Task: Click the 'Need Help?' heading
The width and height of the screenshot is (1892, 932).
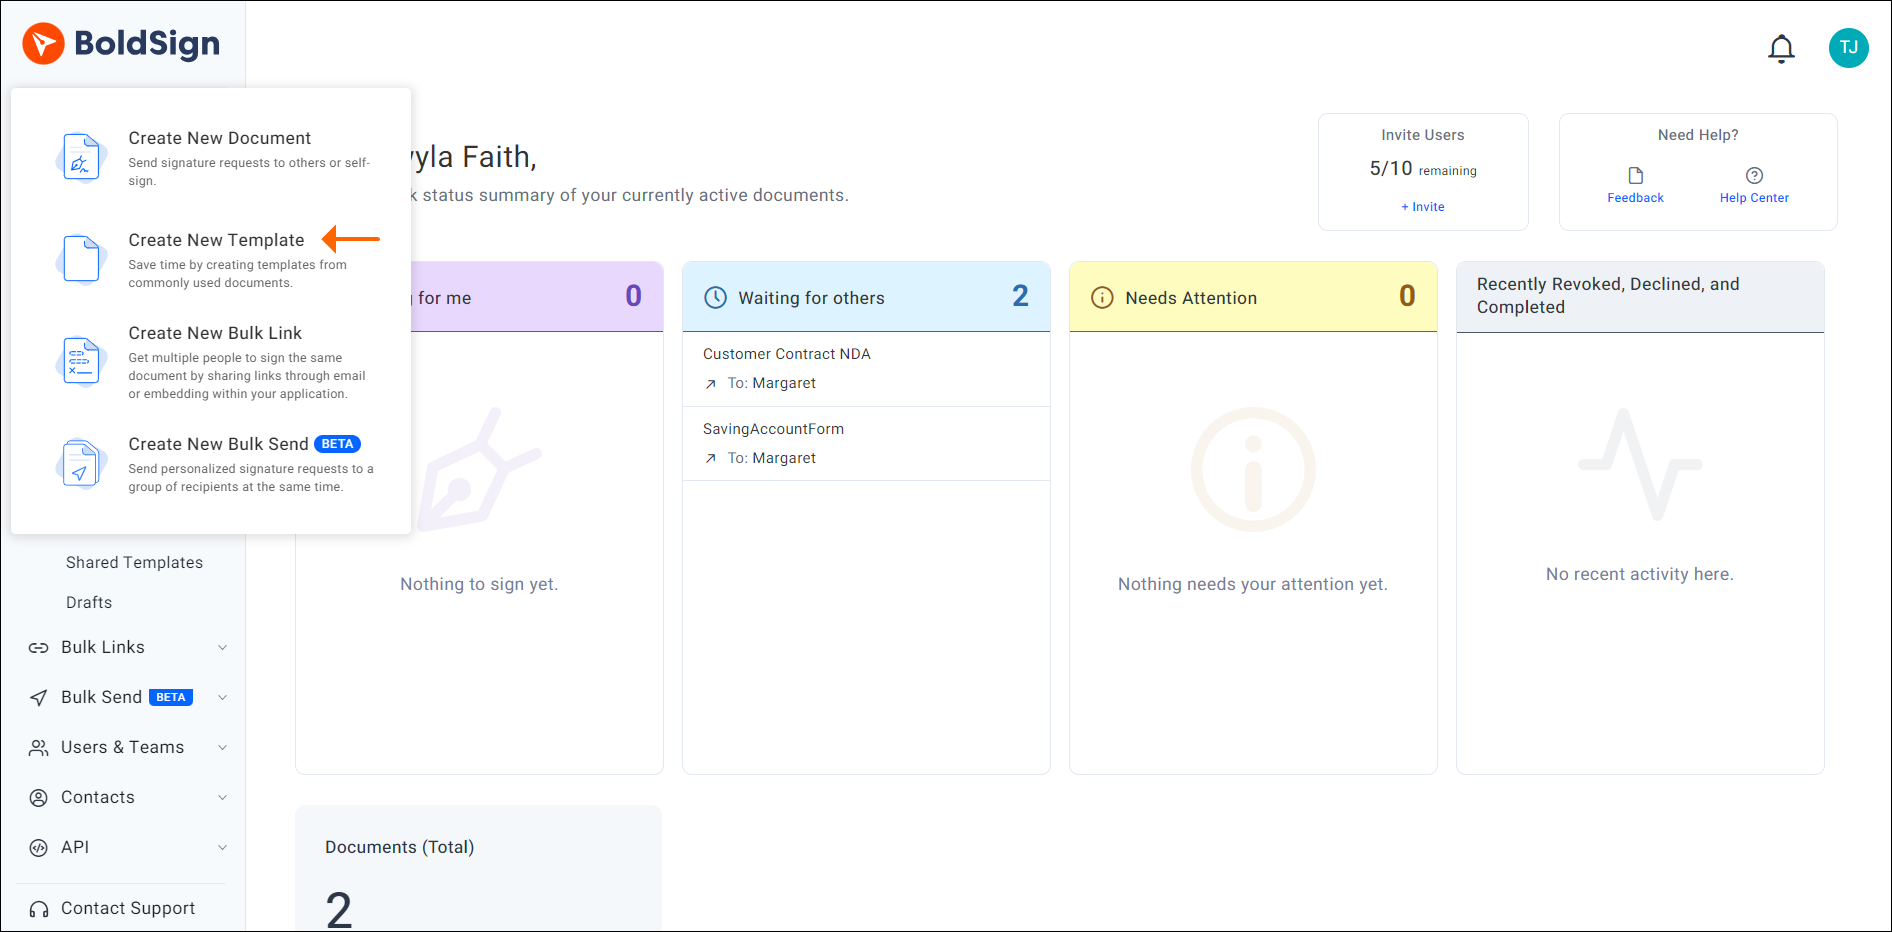Action: coord(1698,135)
